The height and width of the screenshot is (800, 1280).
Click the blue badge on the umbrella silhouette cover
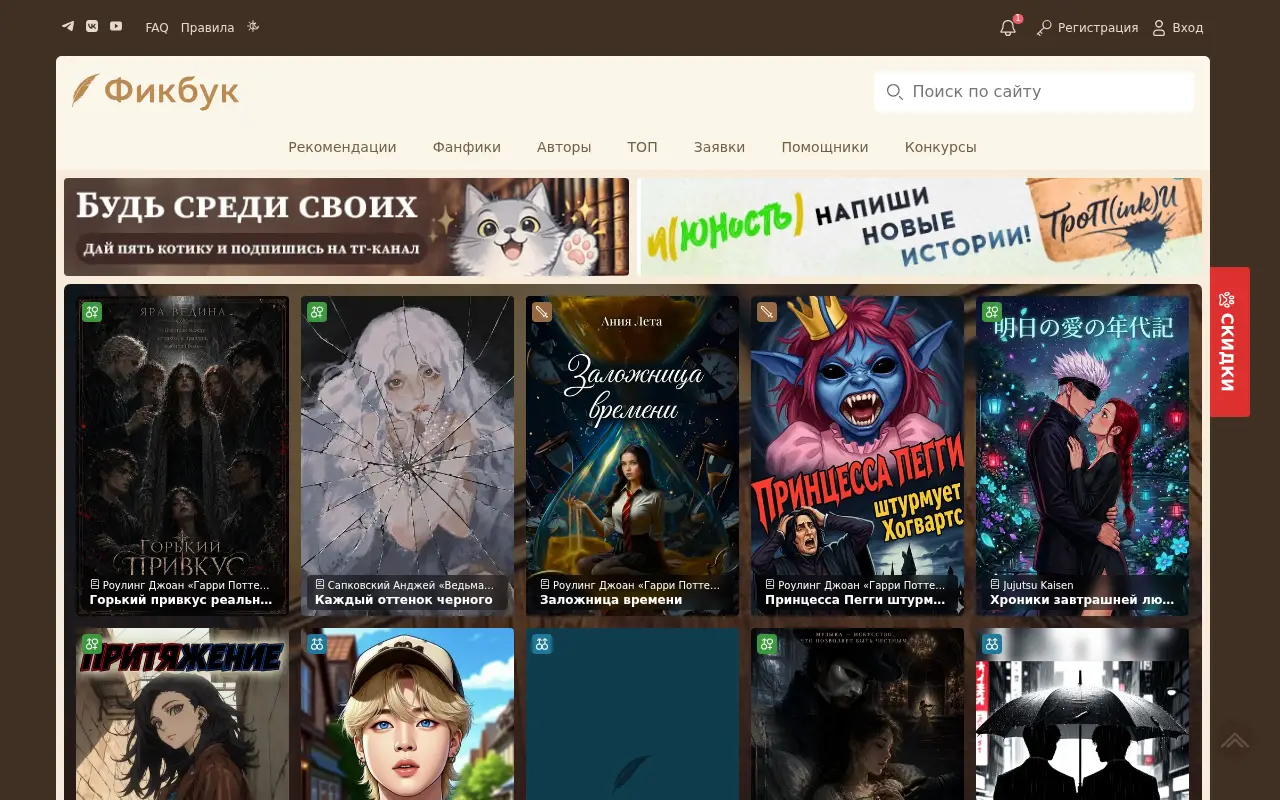coord(992,644)
